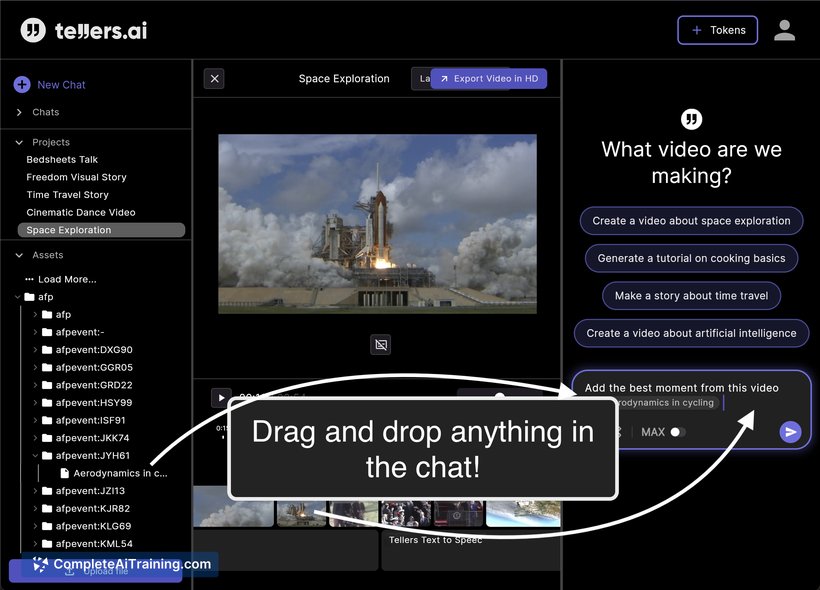This screenshot has width=820, height=590.
Task: Click the New Chat plus icon
Action: [22, 85]
